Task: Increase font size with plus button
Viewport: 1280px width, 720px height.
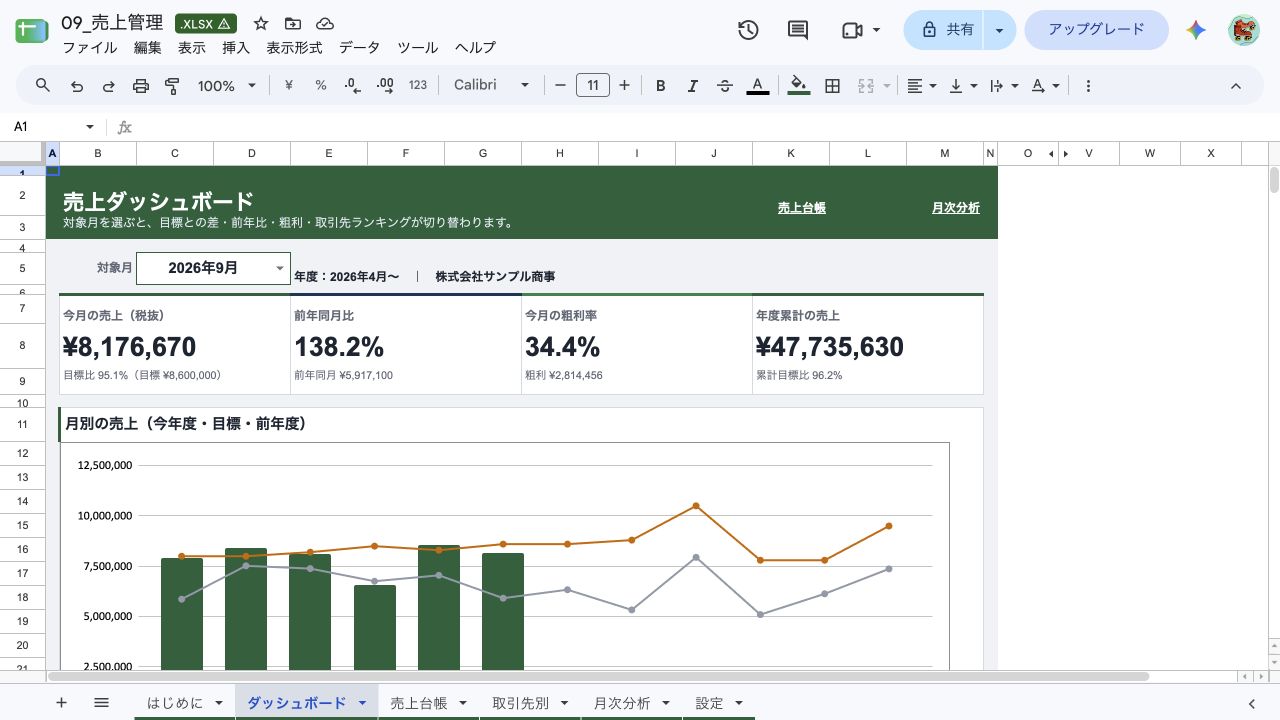Action: click(x=624, y=86)
